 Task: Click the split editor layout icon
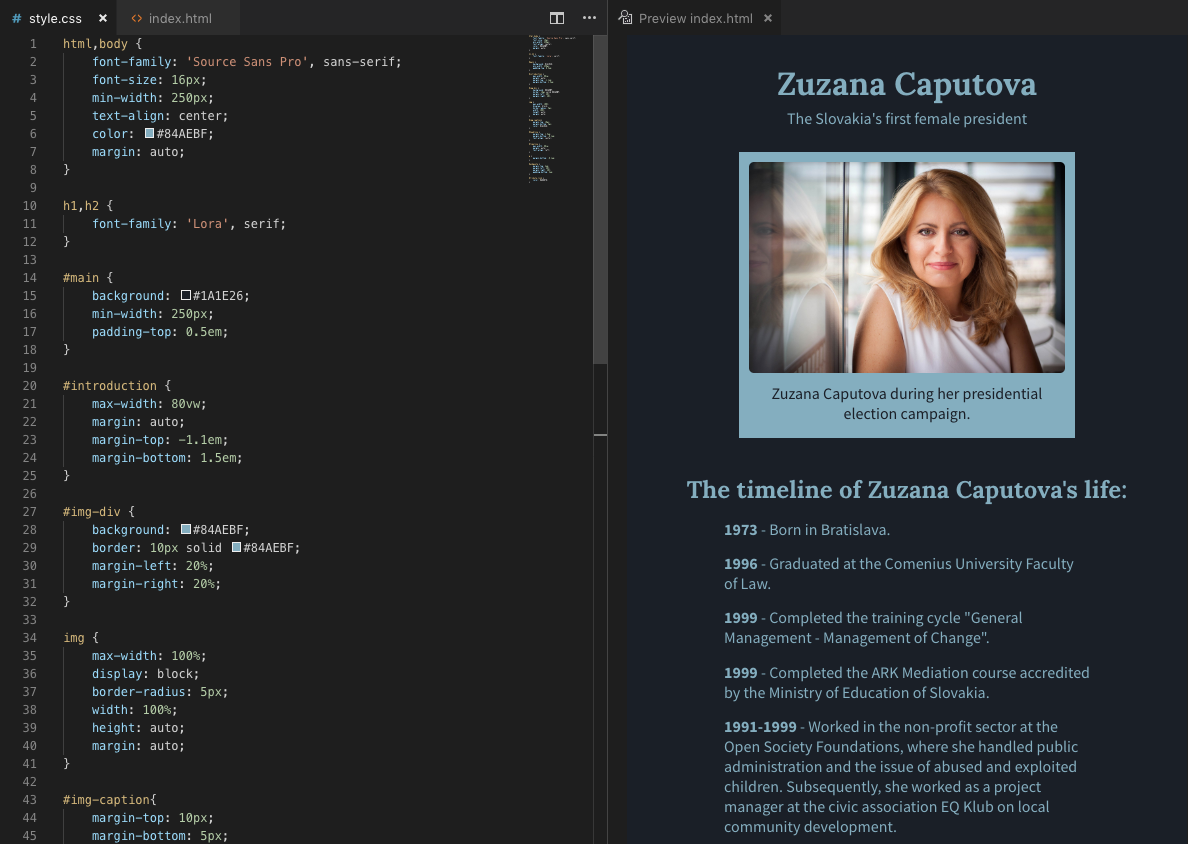point(556,17)
